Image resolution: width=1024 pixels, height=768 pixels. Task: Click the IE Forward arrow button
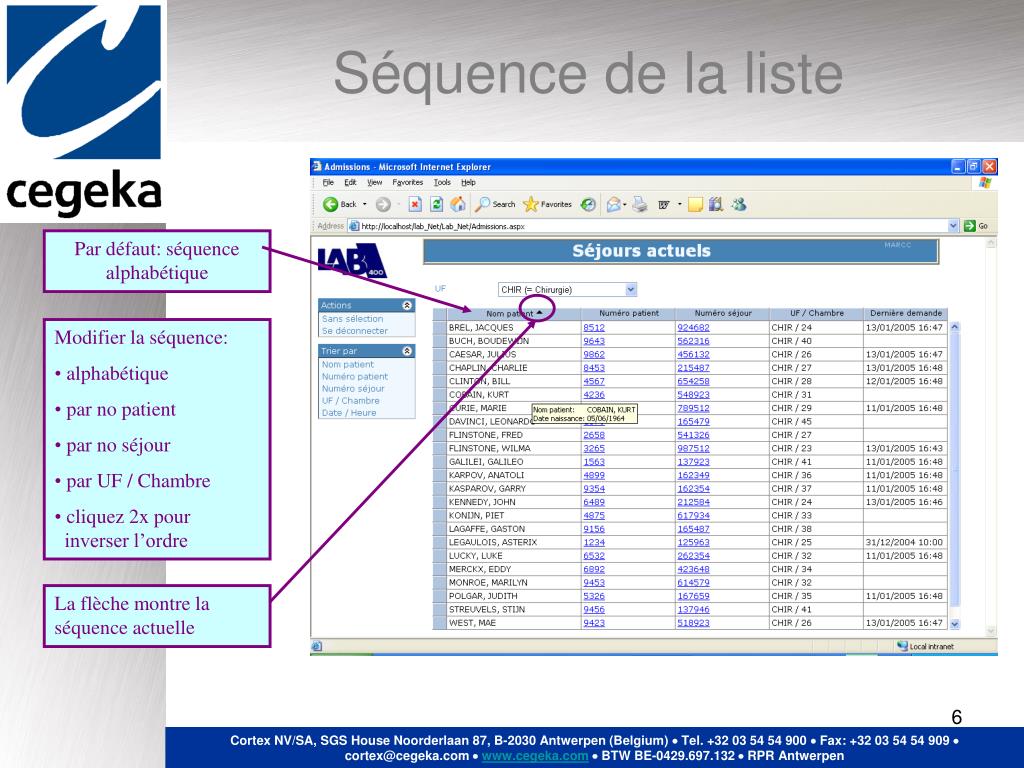[x=383, y=204]
